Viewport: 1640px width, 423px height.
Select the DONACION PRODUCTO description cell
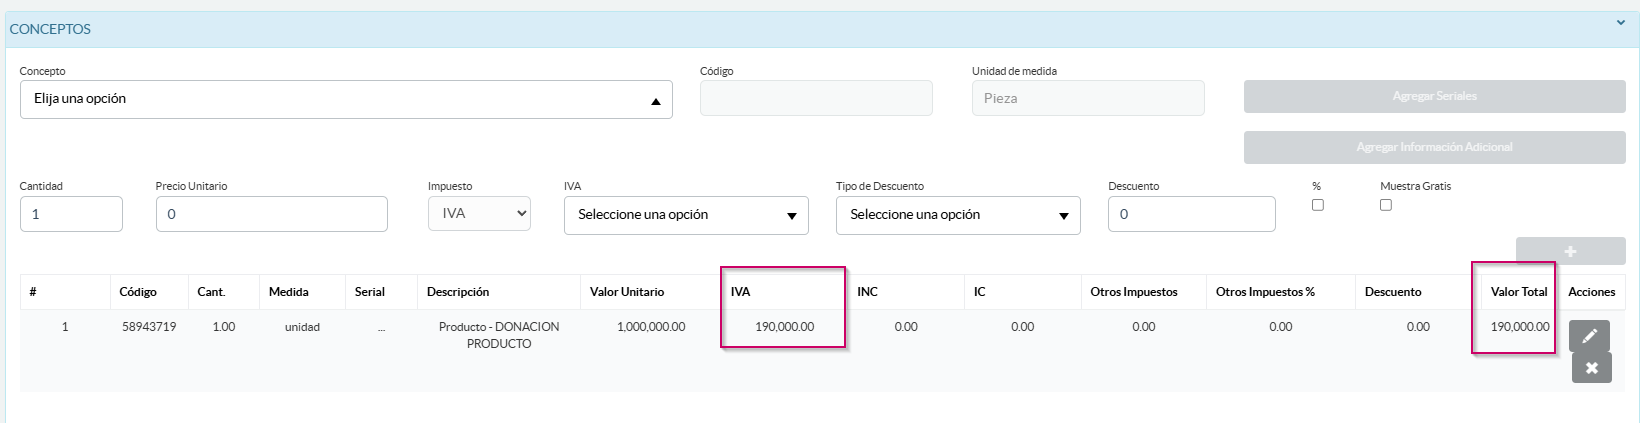click(x=498, y=335)
